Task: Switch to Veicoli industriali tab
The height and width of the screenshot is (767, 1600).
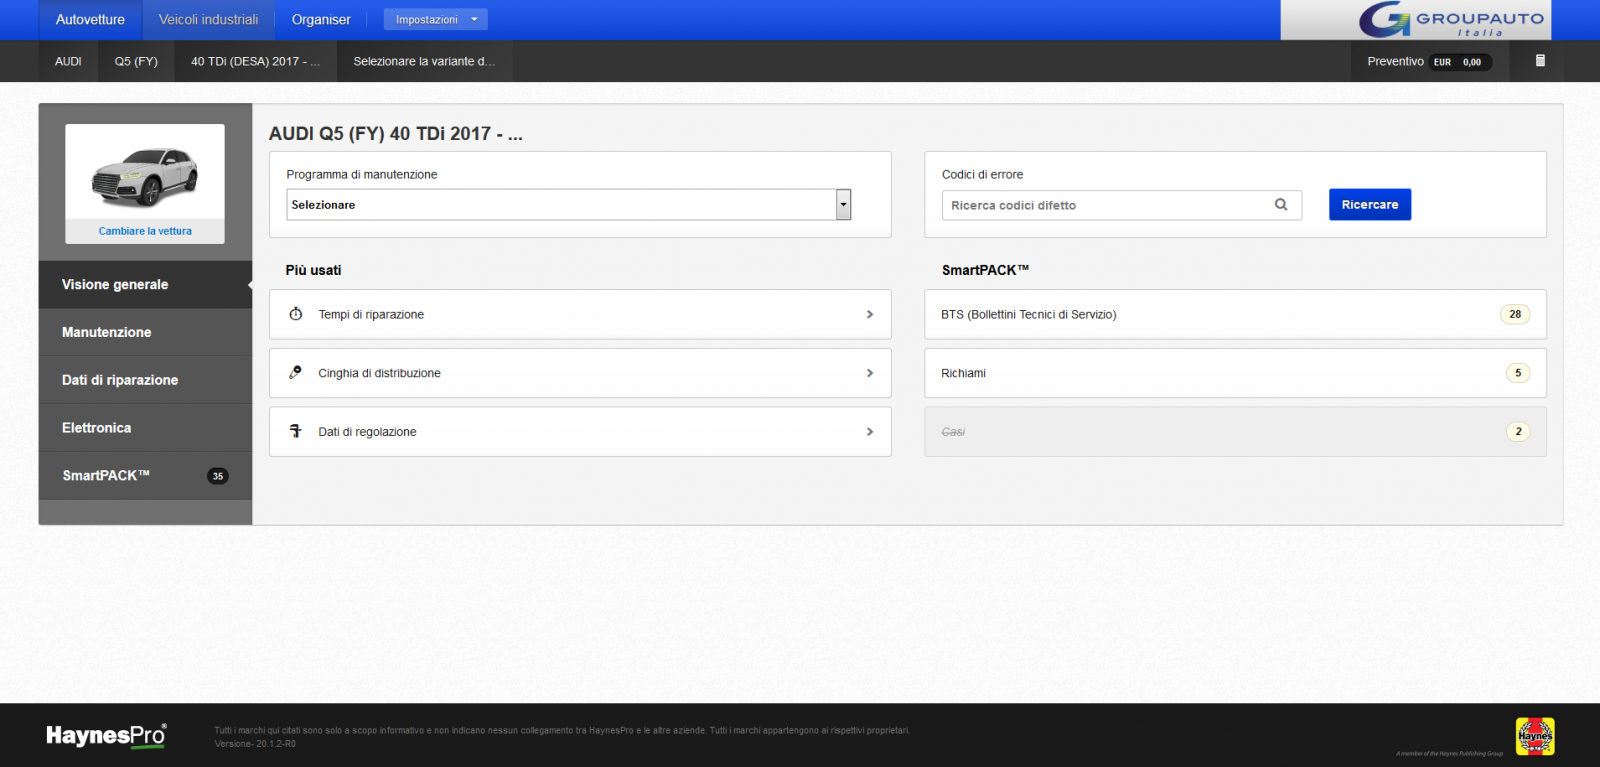Action: pos(208,20)
